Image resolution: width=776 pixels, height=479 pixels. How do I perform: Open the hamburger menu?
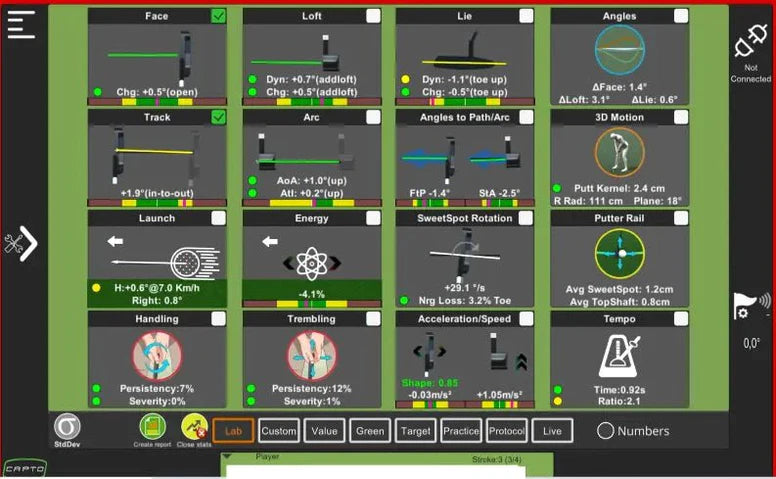click(21, 25)
